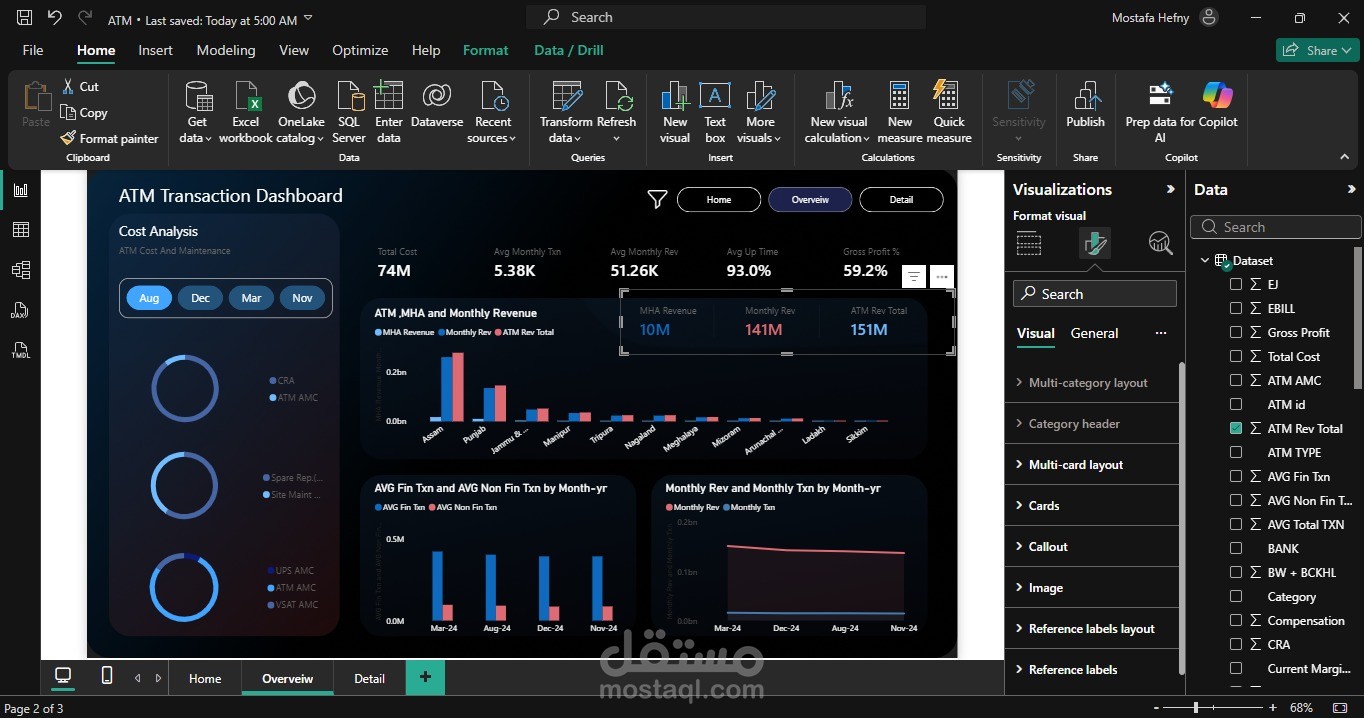Select the Dec month slicer button
Image resolution: width=1364 pixels, height=718 pixels.
click(200, 298)
